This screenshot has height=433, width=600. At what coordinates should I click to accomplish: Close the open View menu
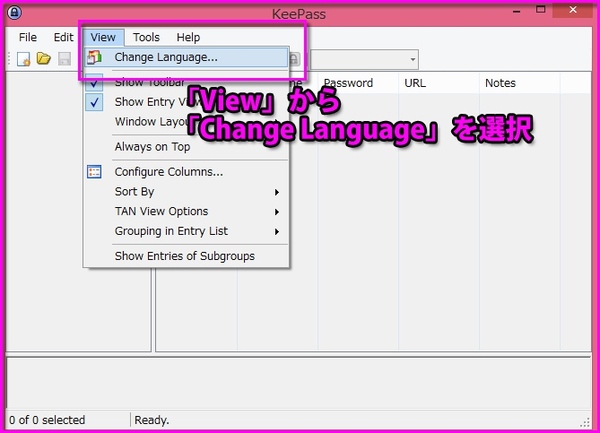tap(103, 37)
